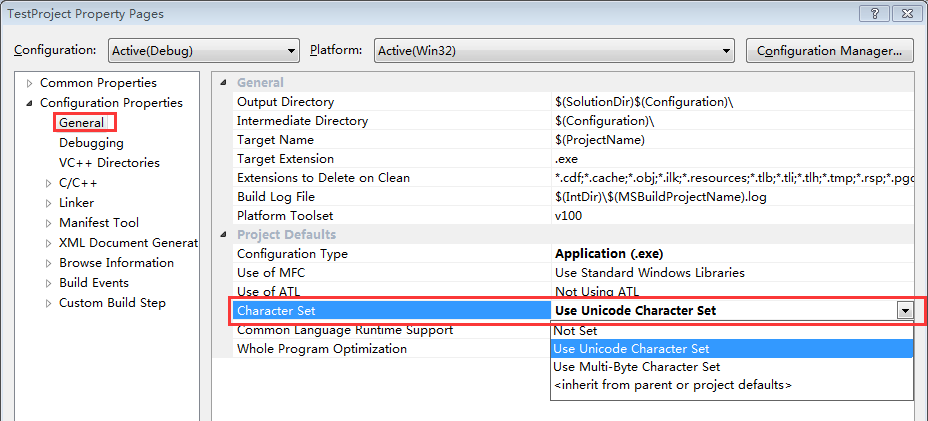
Task: Expand the Common Properties tree node
Action: point(30,83)
